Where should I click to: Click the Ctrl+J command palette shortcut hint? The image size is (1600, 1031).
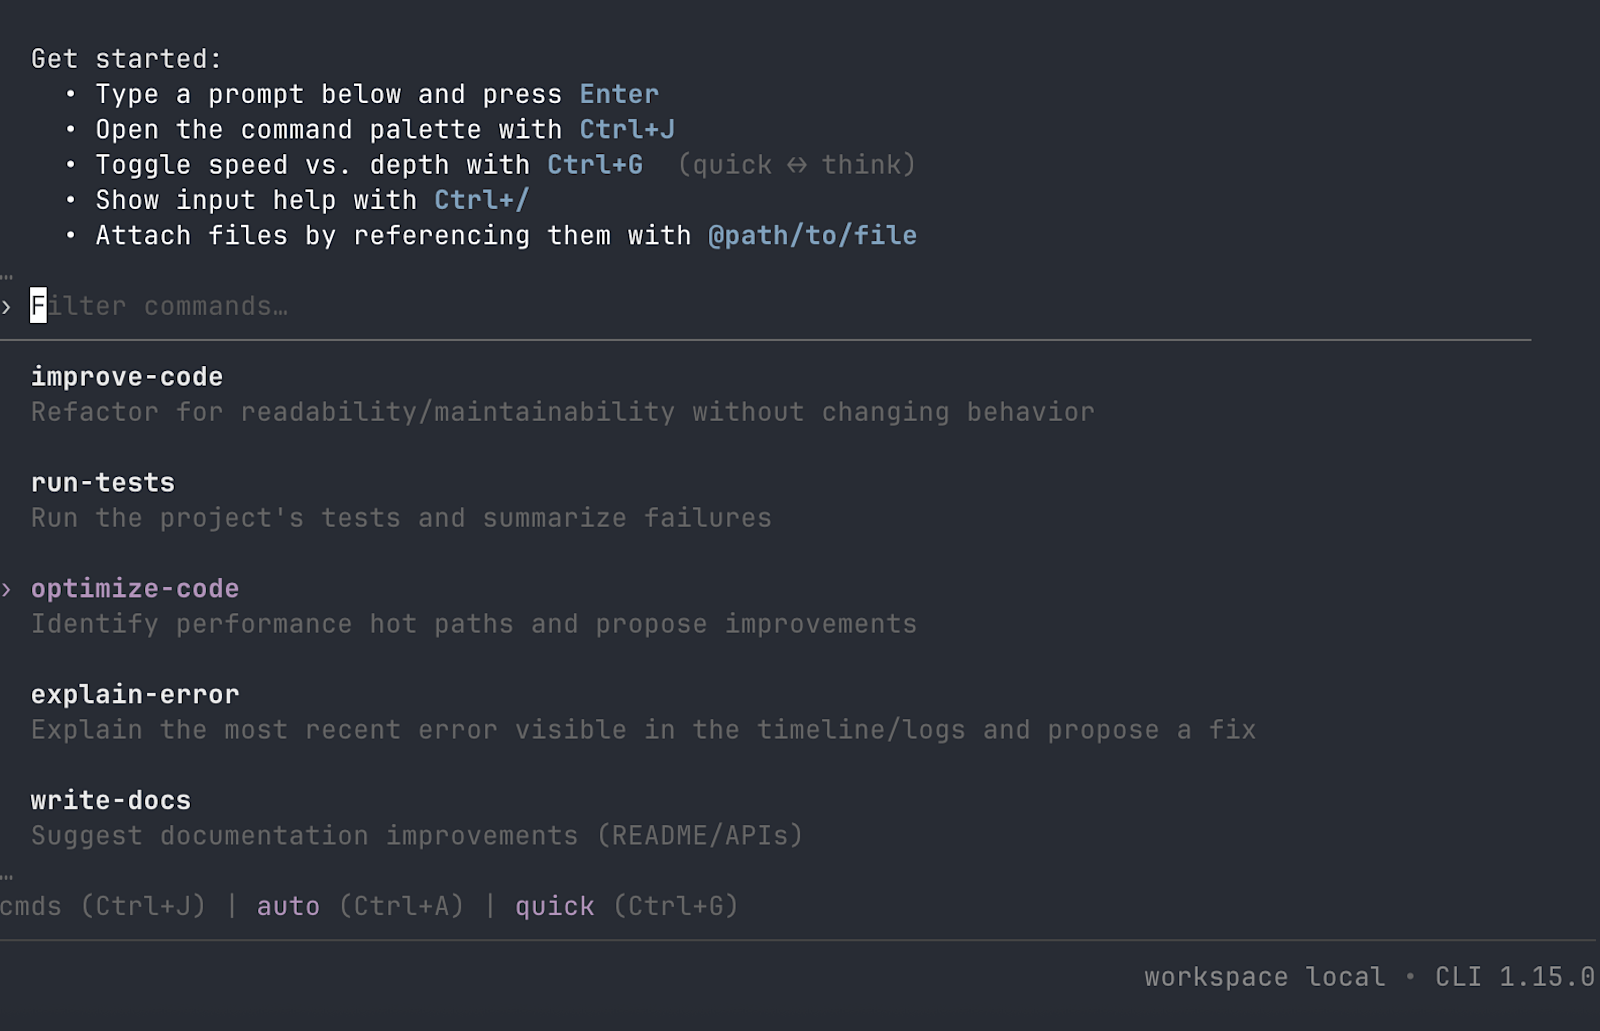pyautogui.click(x=626, y=129)
